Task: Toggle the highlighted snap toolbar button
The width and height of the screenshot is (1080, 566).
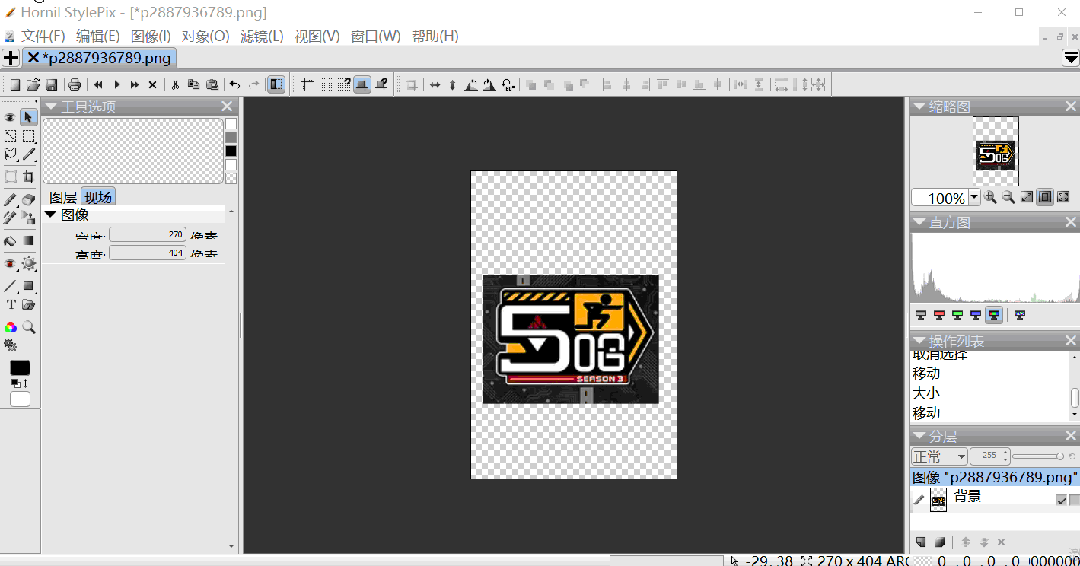Action: coord(362,85)
